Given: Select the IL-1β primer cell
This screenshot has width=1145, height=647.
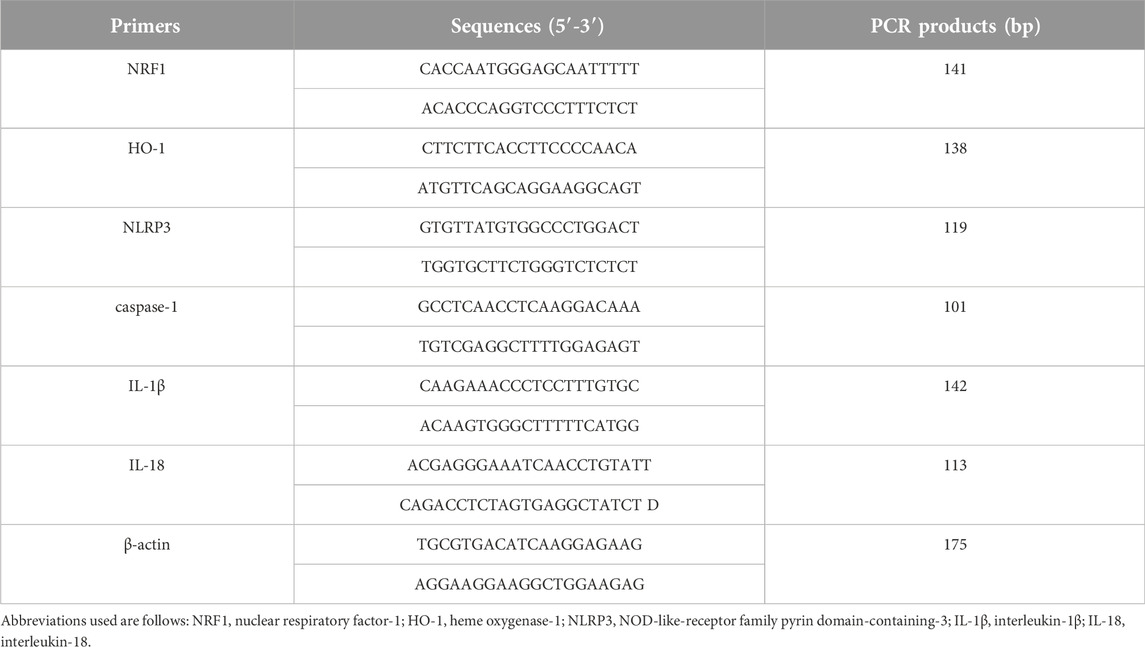Looking at the screenshot, I should [x=147, y=406].
